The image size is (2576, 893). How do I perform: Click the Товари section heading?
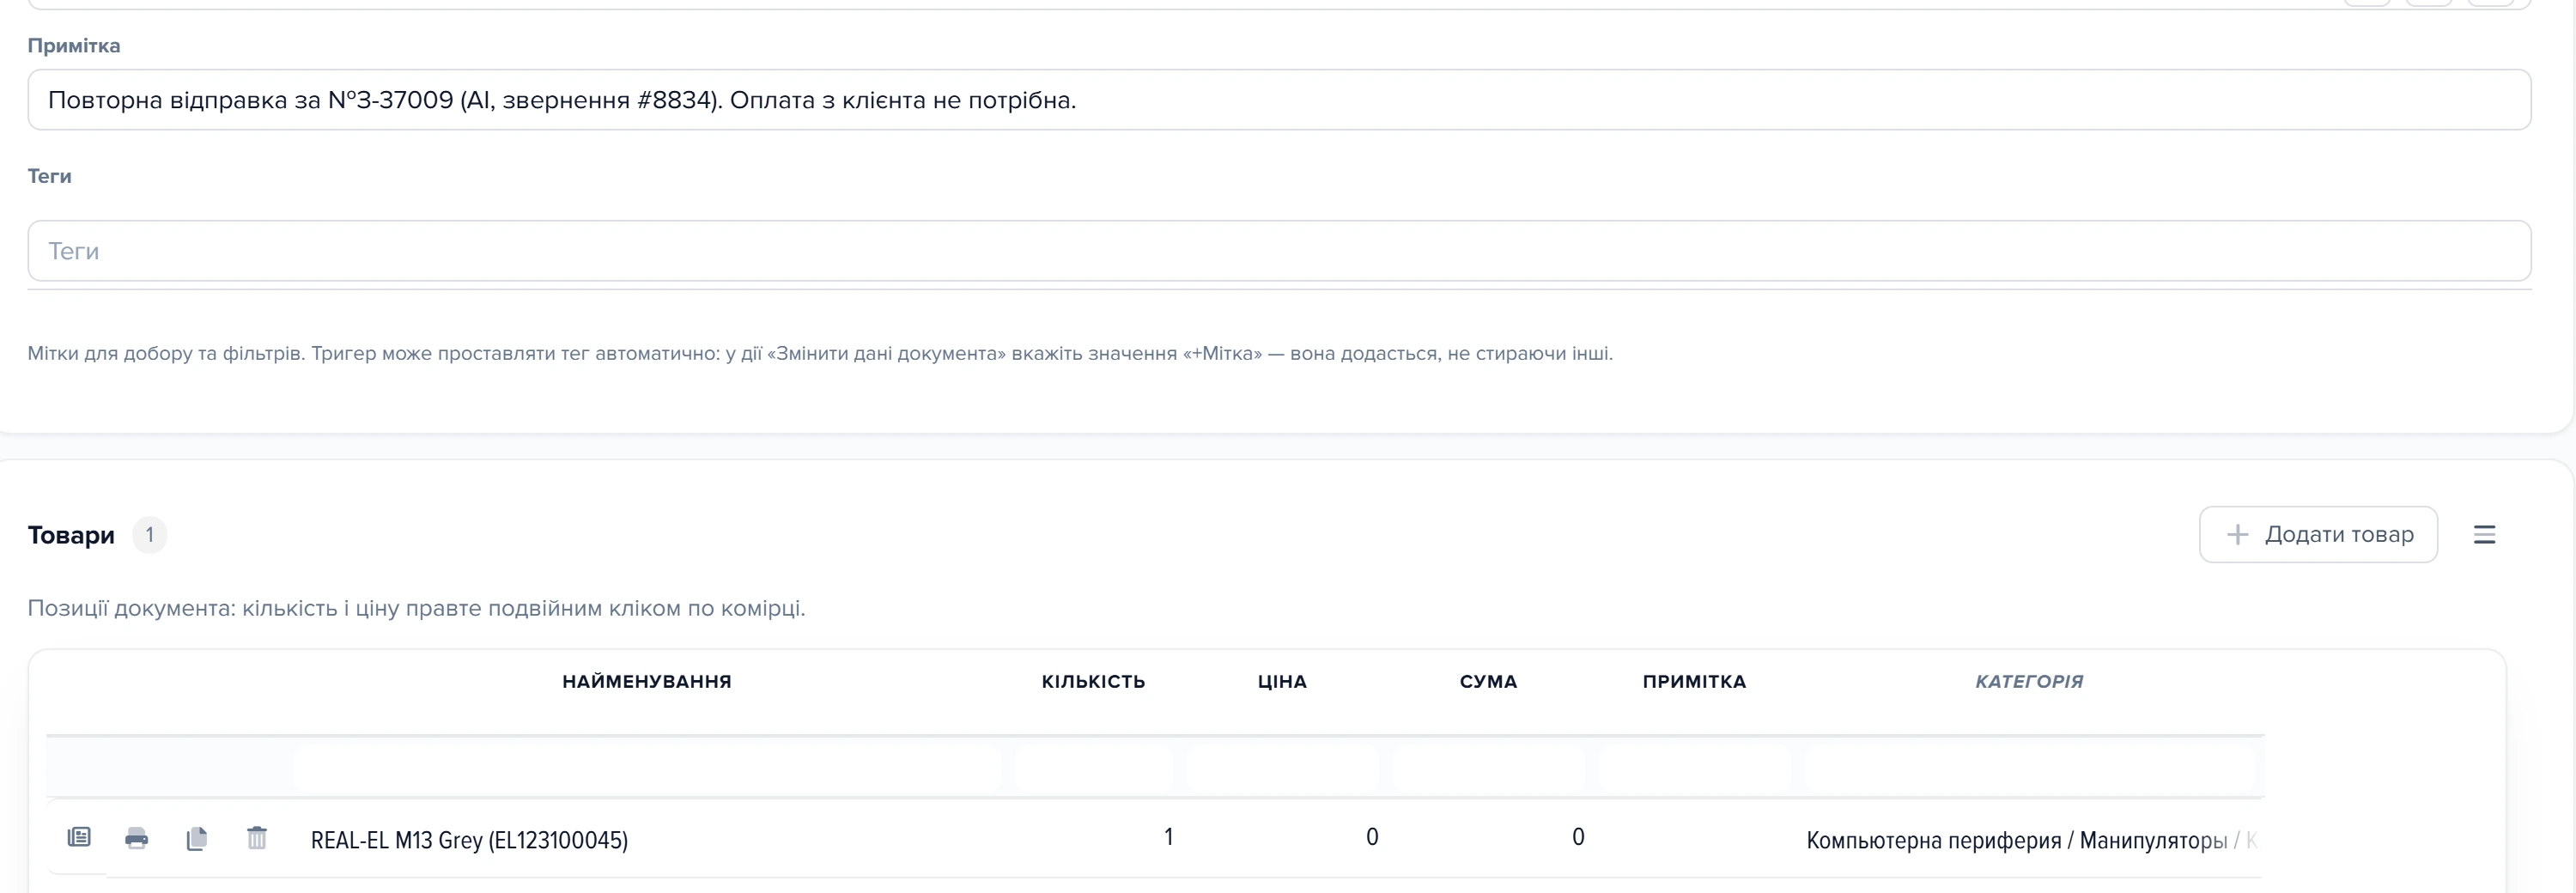(71, 535)
